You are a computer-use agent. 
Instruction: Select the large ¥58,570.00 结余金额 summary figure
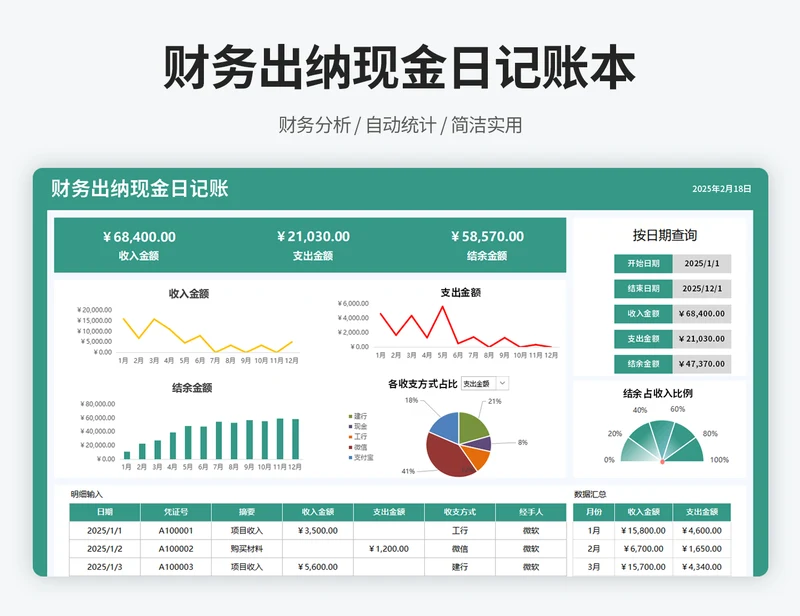[x=487, y=237]
